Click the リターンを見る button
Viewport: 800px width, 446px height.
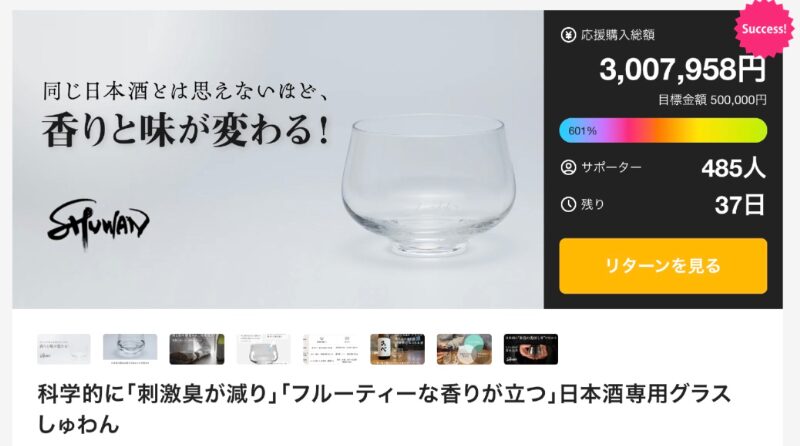[663, 266]
